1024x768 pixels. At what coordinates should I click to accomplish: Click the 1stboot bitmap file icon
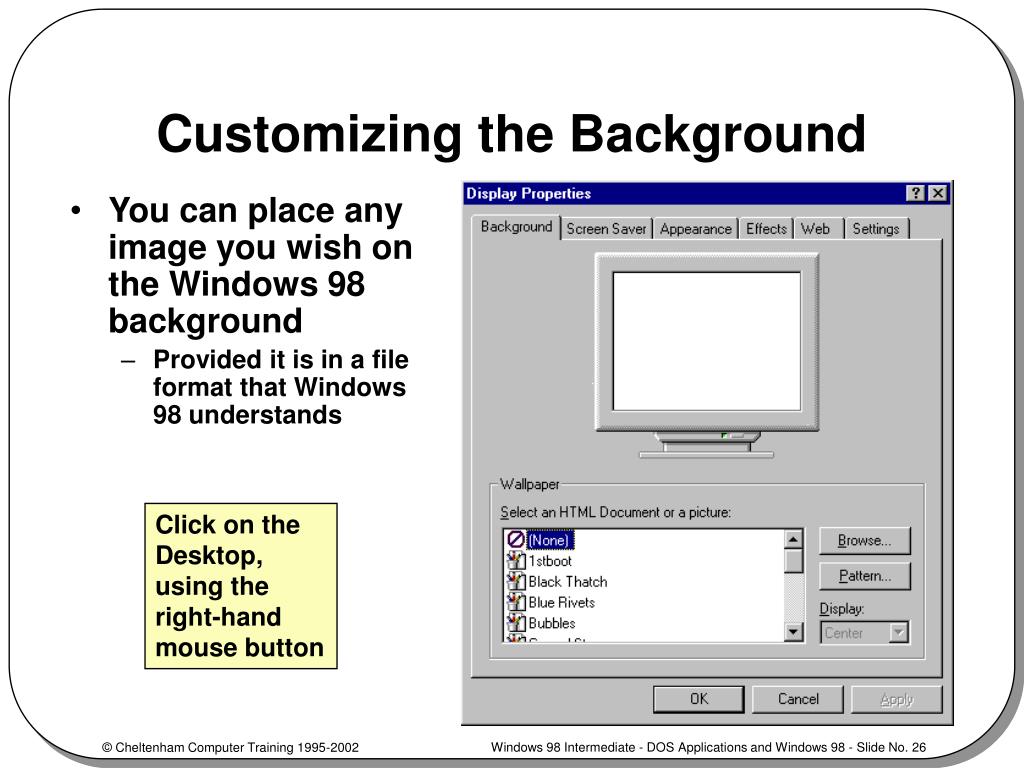tap(516, 560)
